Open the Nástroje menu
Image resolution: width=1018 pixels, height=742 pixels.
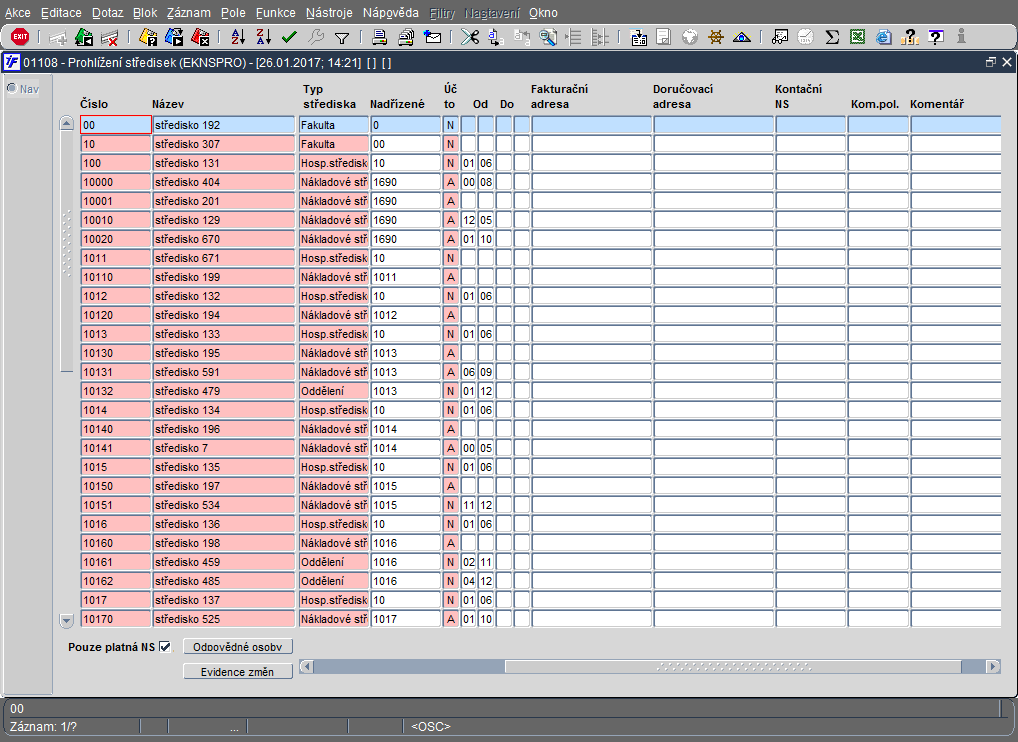329,12
